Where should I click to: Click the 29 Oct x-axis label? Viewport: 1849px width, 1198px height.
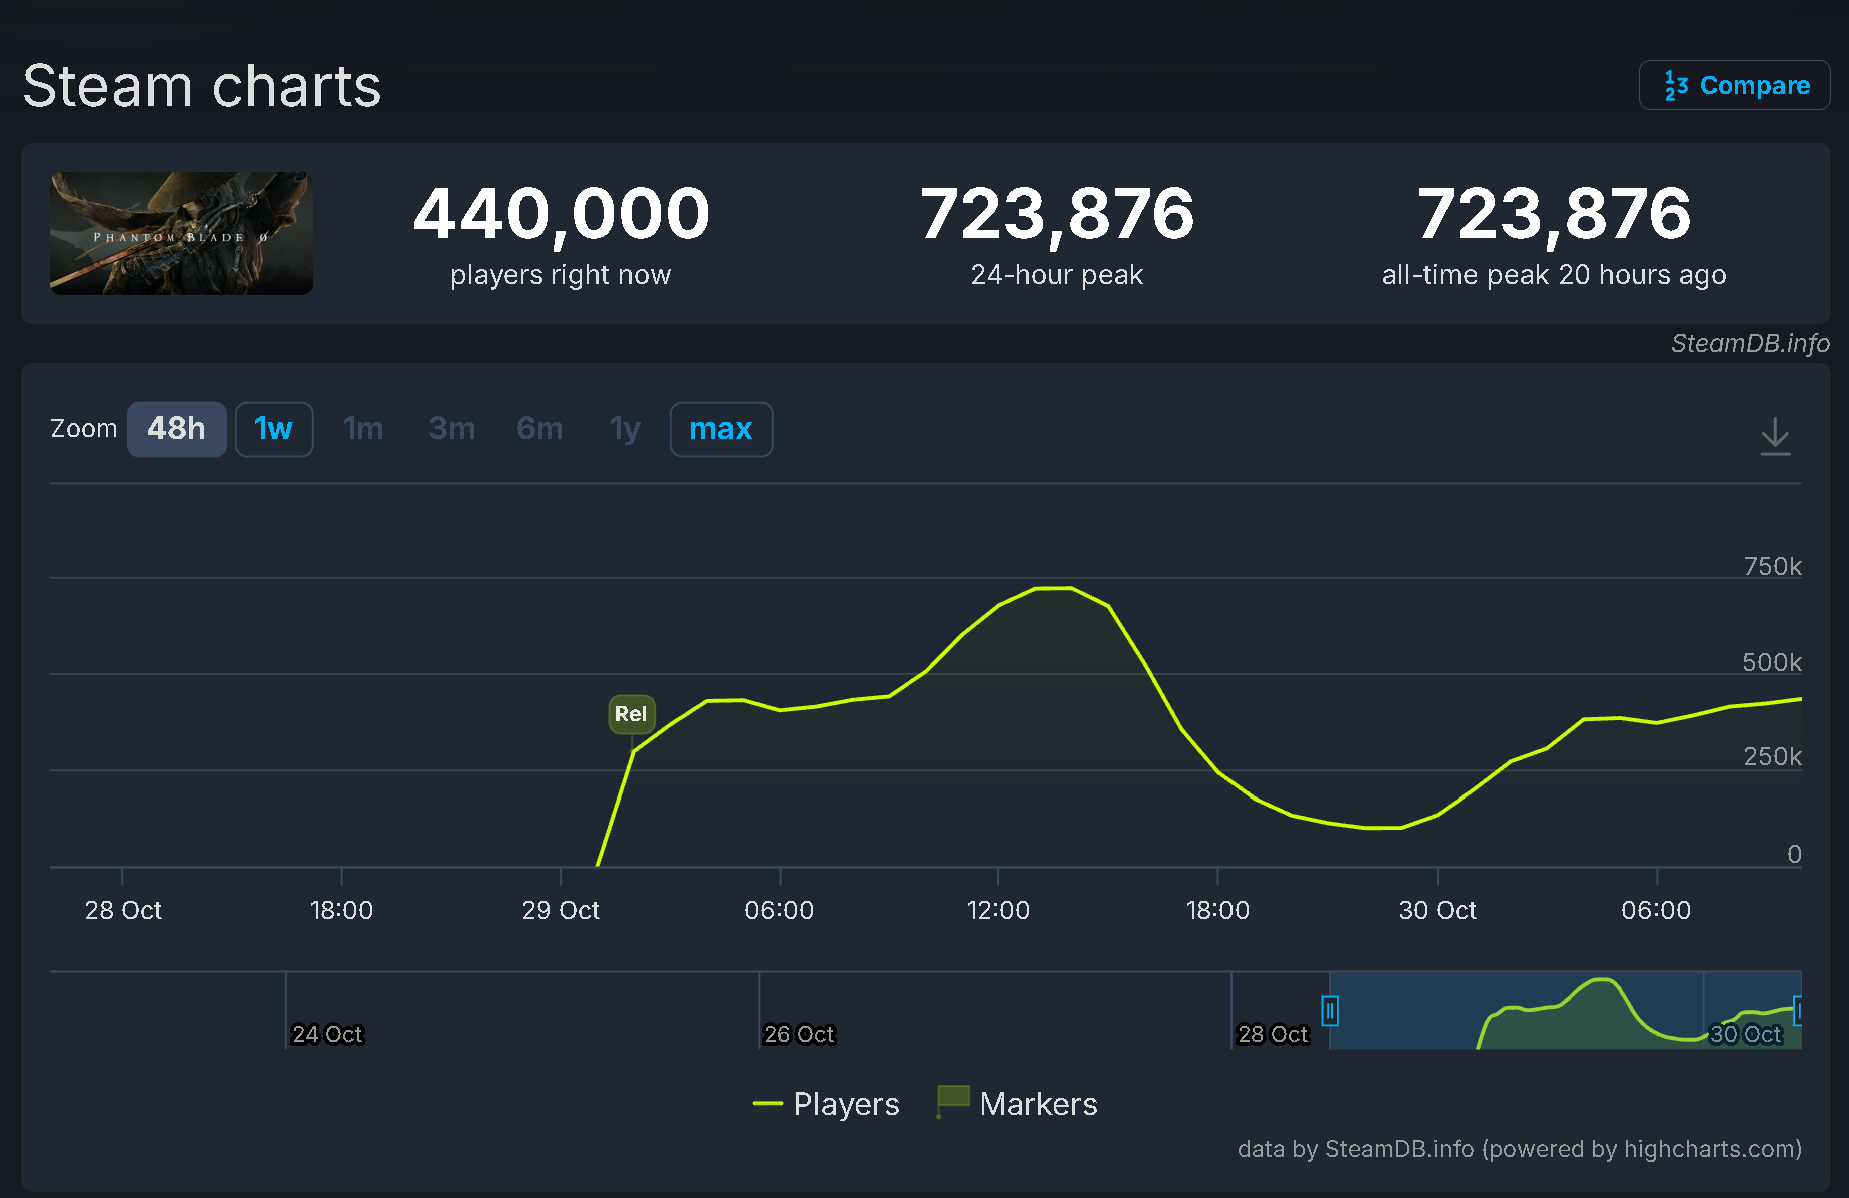pos(560,910)
